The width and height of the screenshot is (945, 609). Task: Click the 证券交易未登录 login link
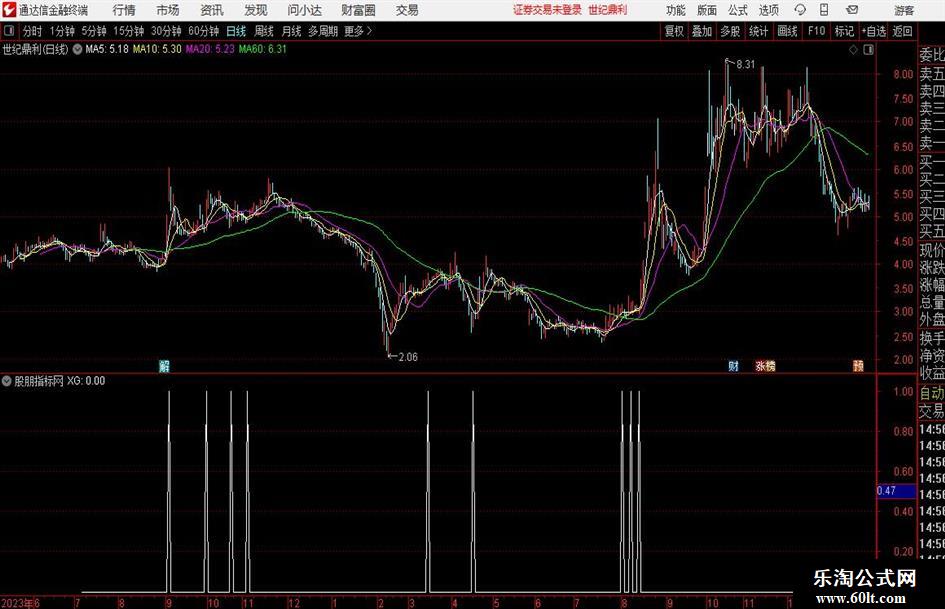click(x=547, y=10)
